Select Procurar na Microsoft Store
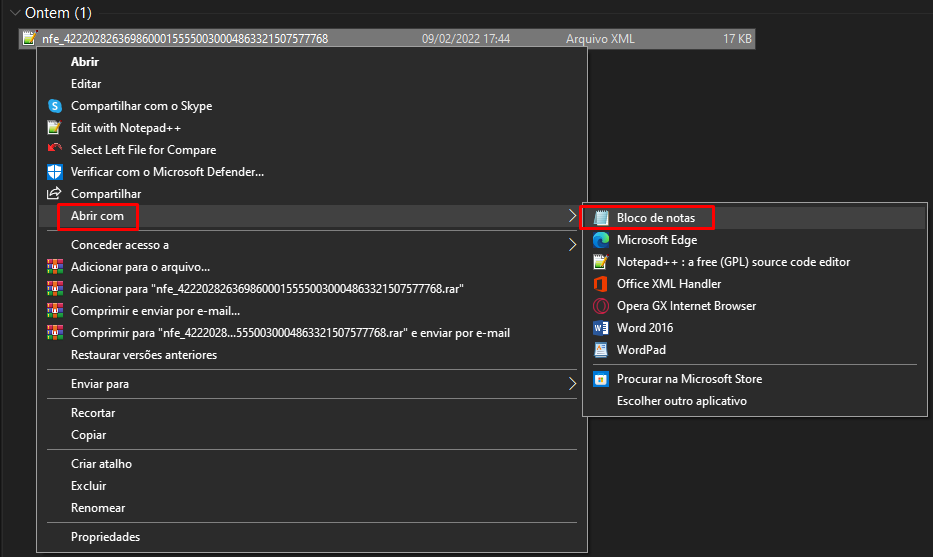Viewport: 933px width, 557px height. click(x=690, y=379)
